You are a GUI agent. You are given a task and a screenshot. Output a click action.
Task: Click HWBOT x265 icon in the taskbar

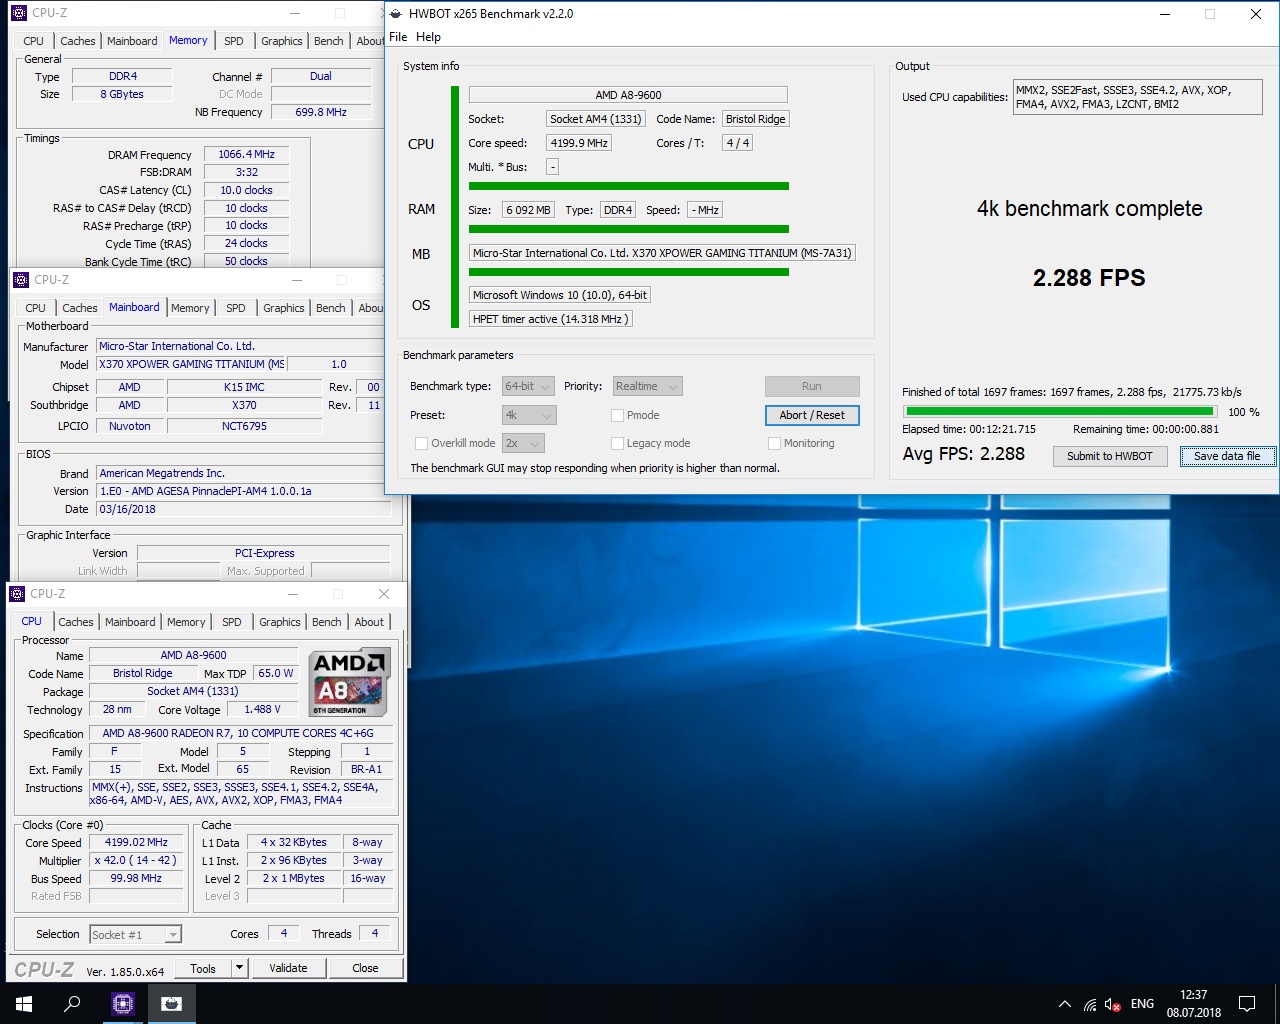coord(171,1003)
